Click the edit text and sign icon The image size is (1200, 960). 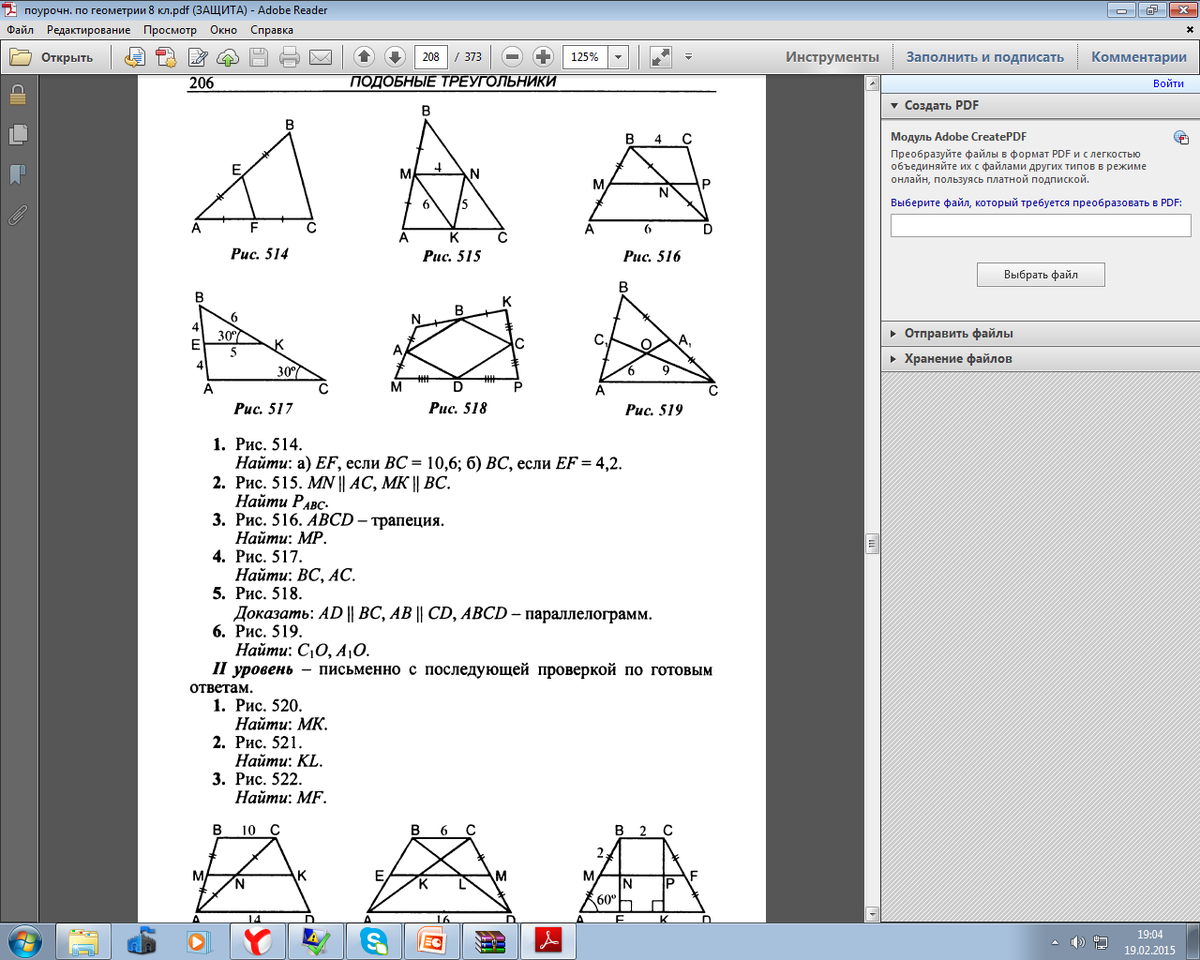pos(196,57)
